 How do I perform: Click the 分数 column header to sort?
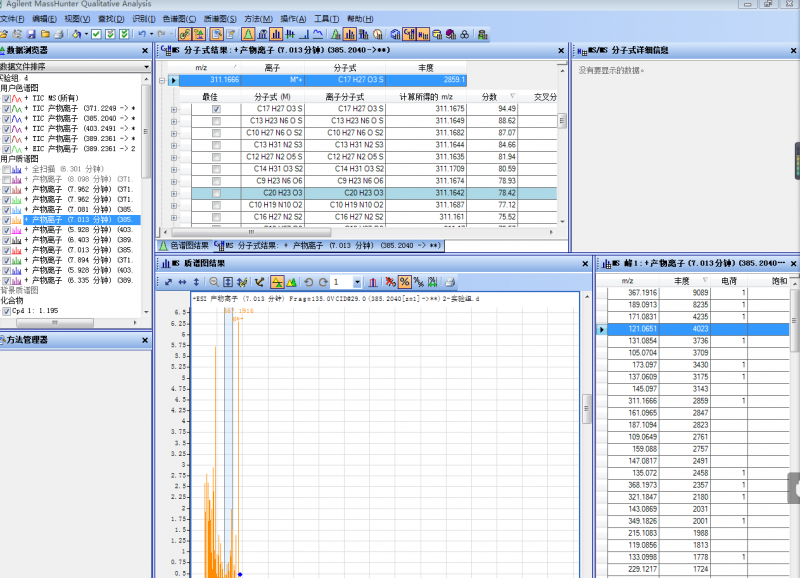click(x=490, y=96)
